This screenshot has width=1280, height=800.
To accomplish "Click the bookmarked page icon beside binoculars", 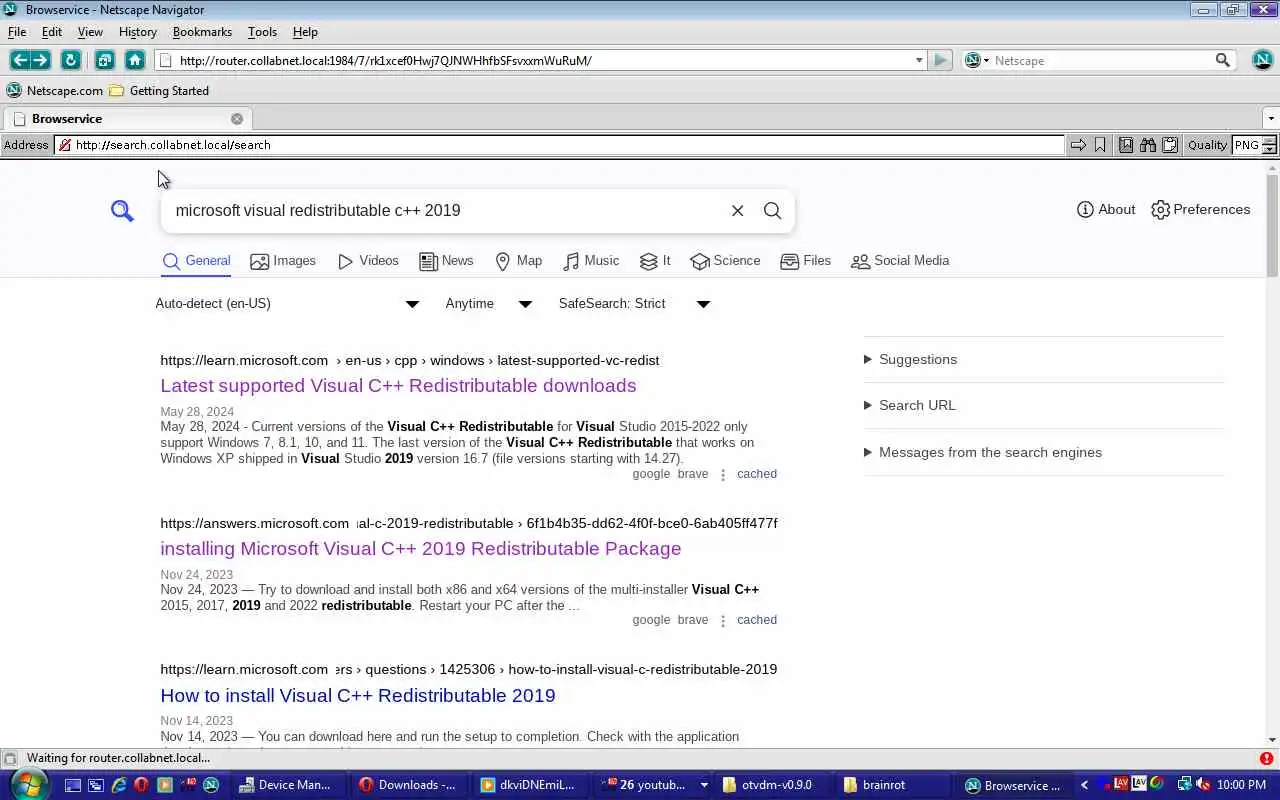I will point(1126,145).
